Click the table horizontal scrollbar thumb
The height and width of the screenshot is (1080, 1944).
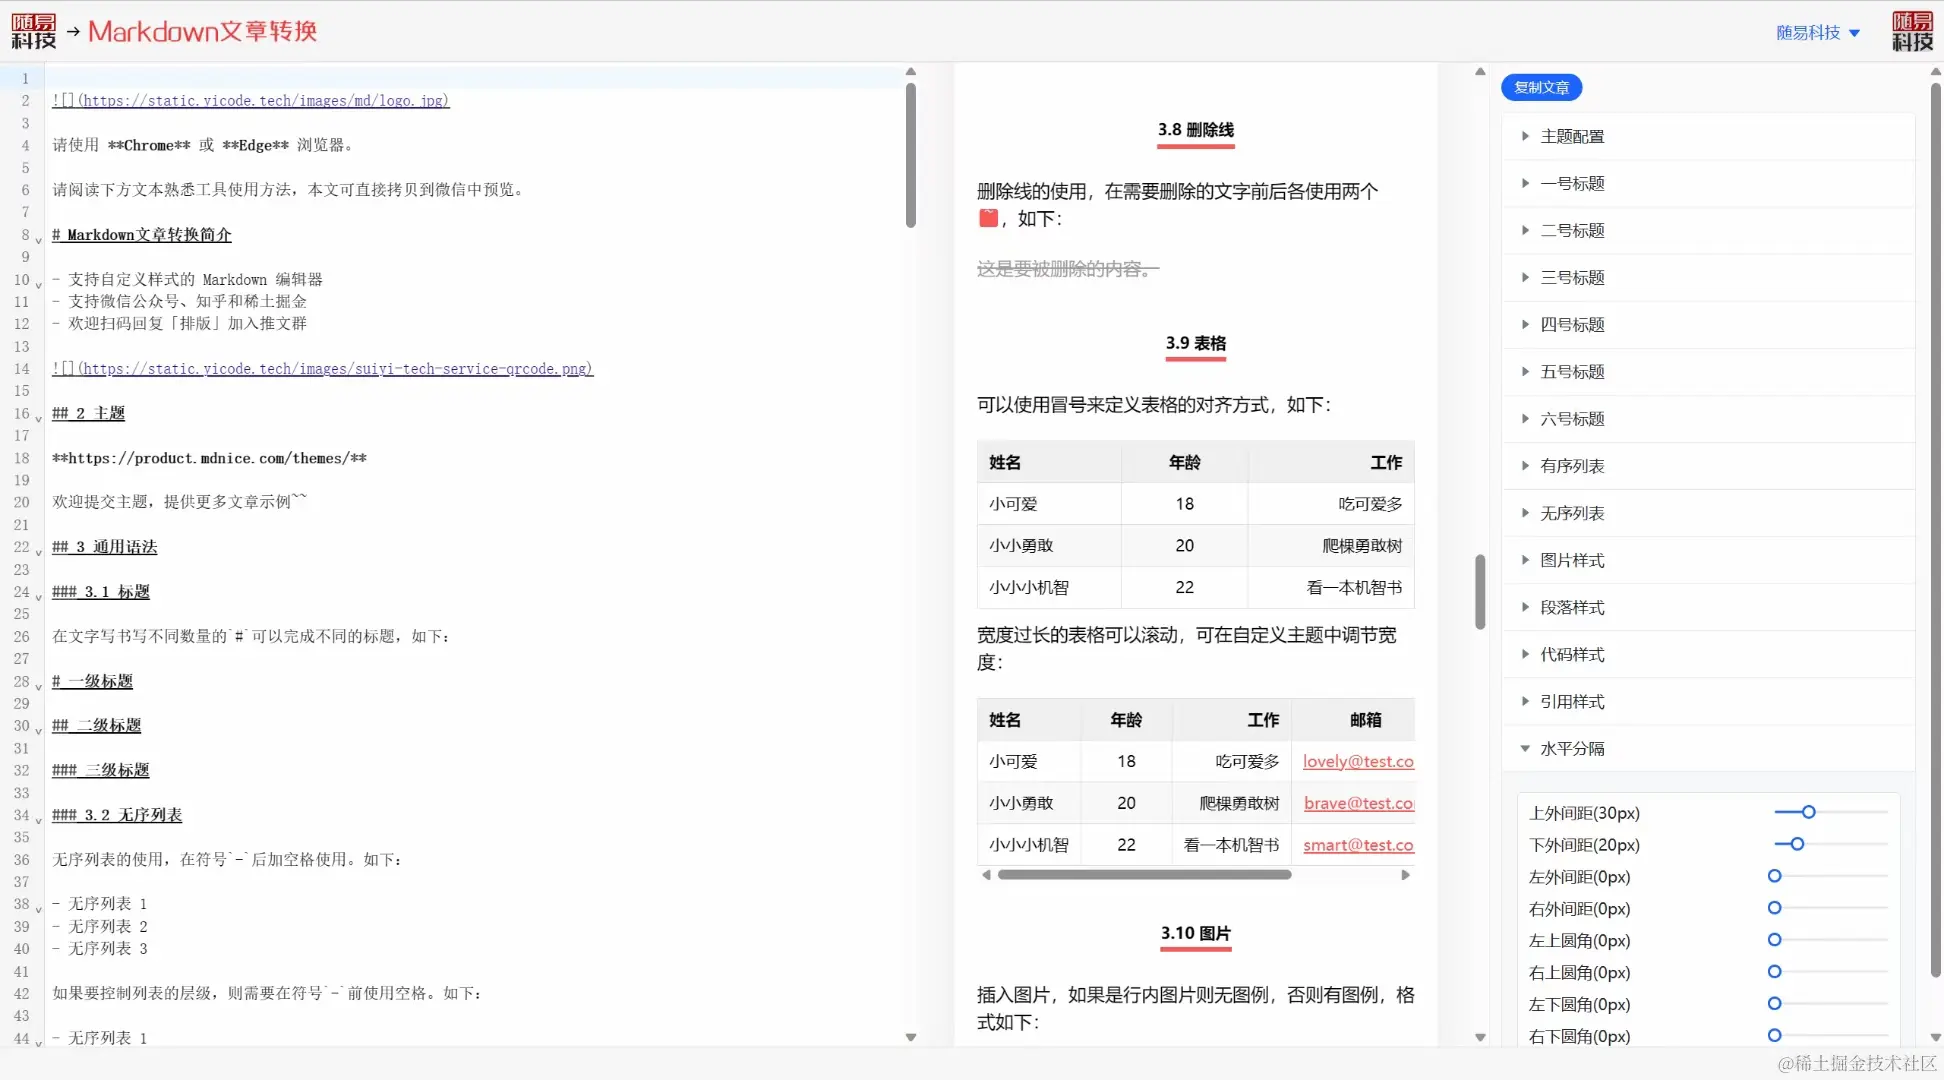[x=1144, y=875]
